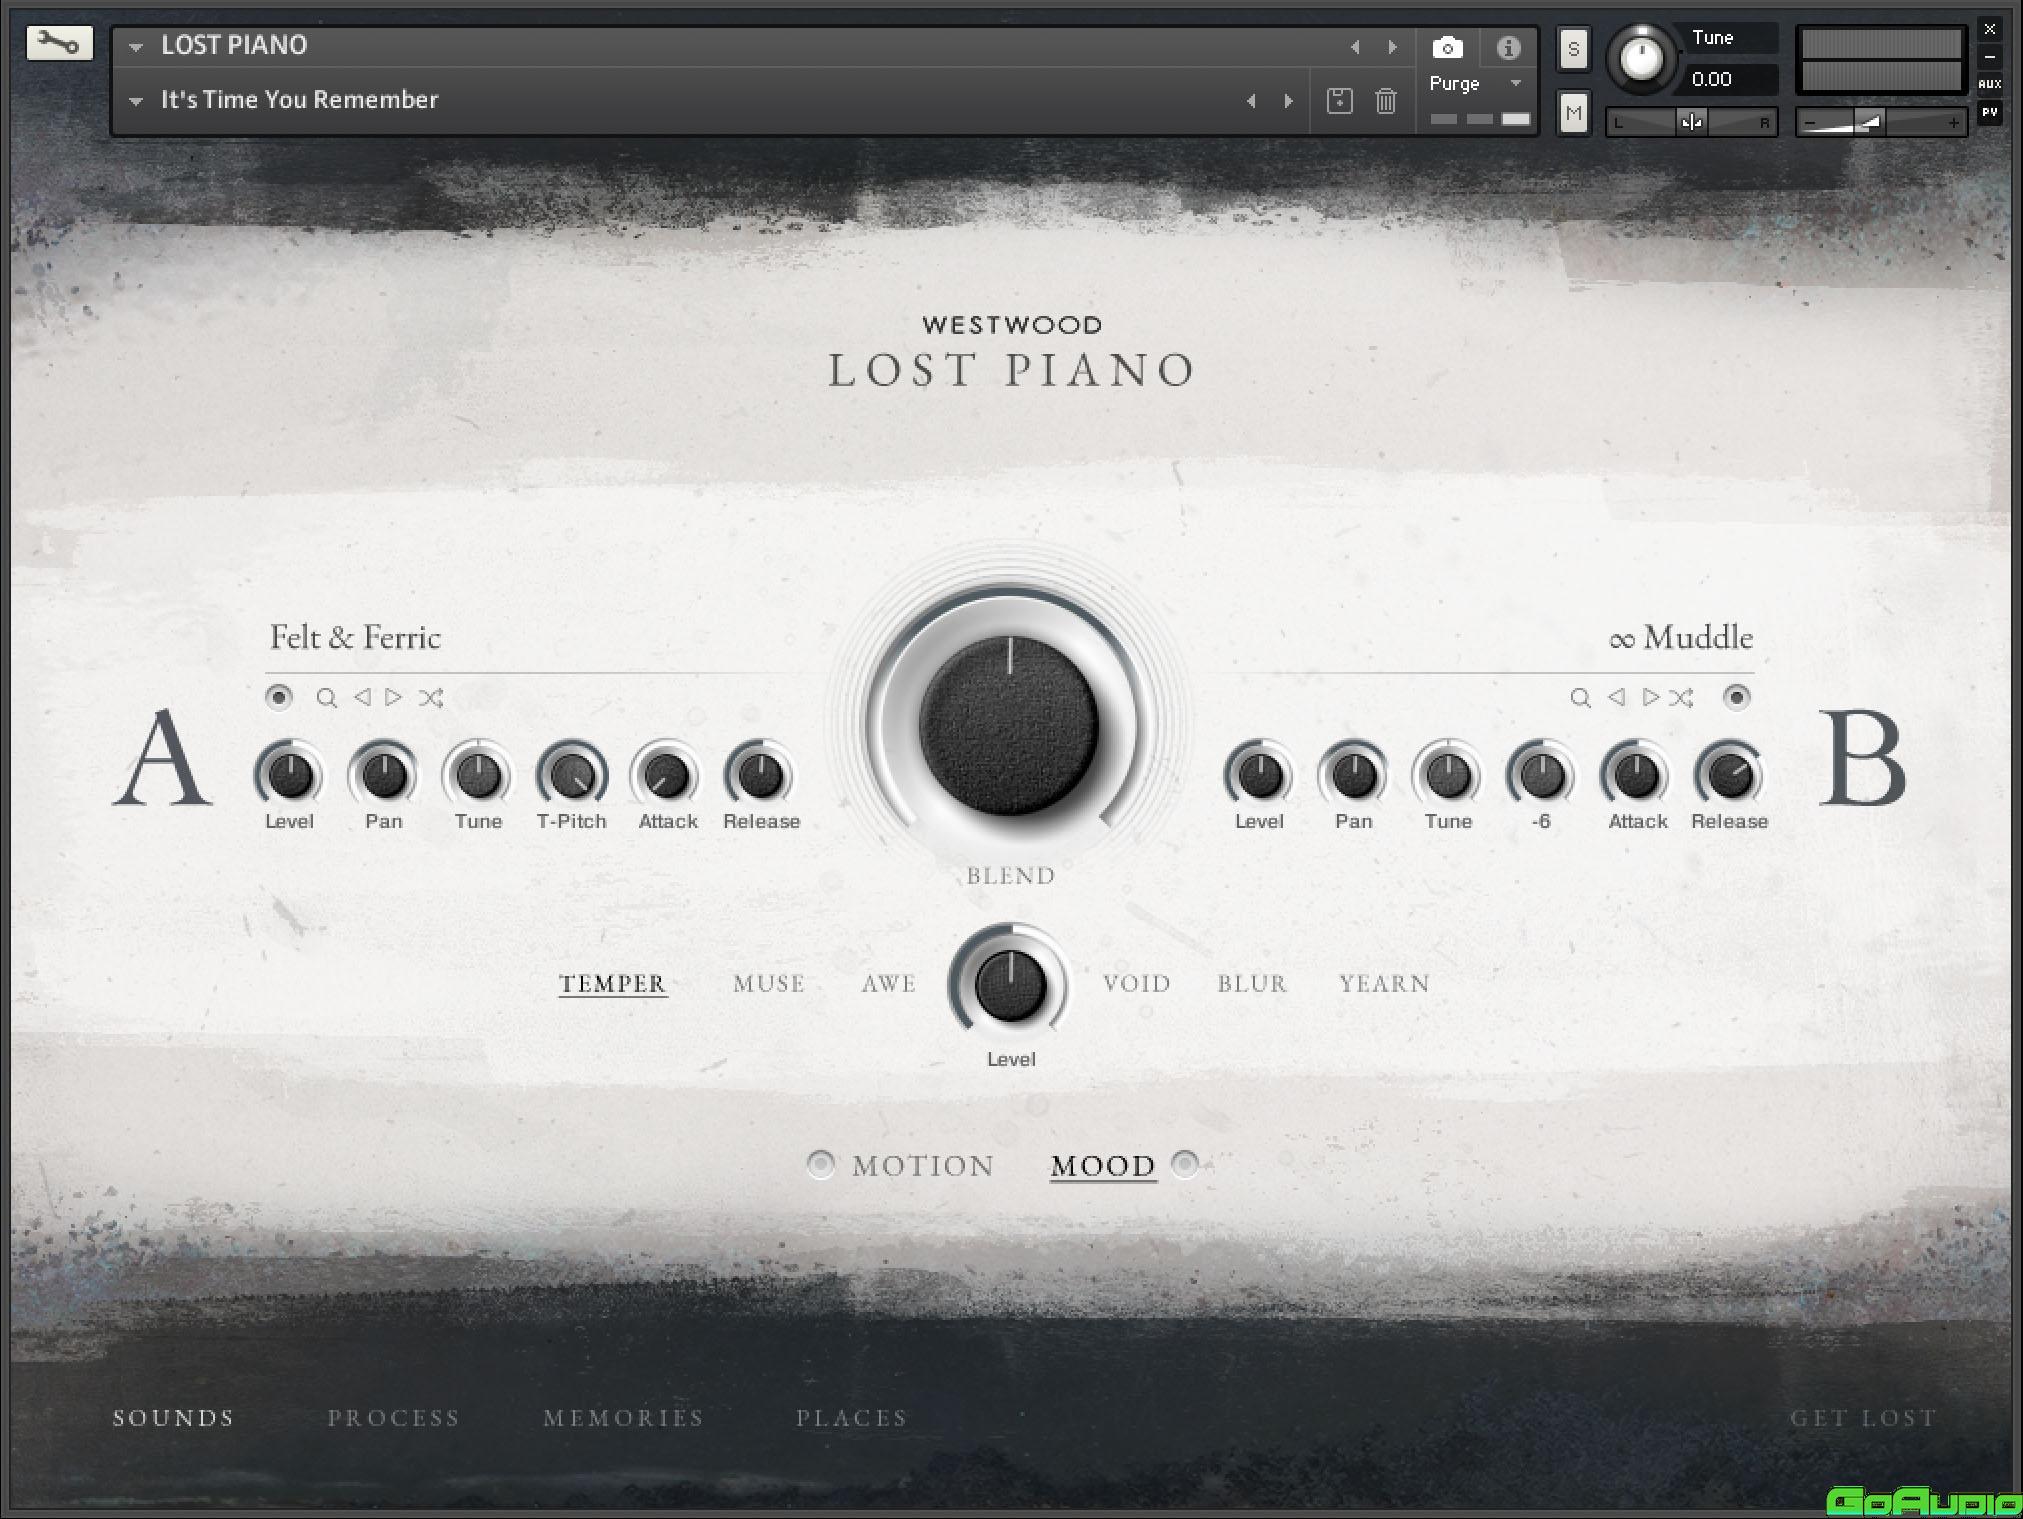Open layer A sound search magnifier

pos(326,697)
